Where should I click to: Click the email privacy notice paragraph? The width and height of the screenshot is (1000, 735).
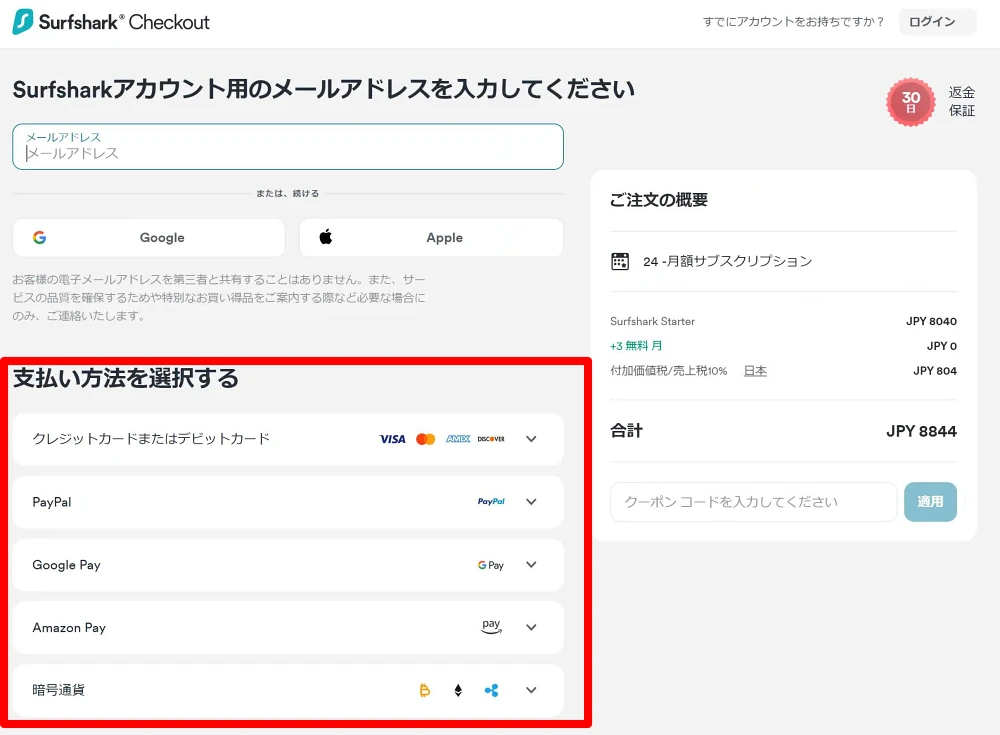coord(219,297)
